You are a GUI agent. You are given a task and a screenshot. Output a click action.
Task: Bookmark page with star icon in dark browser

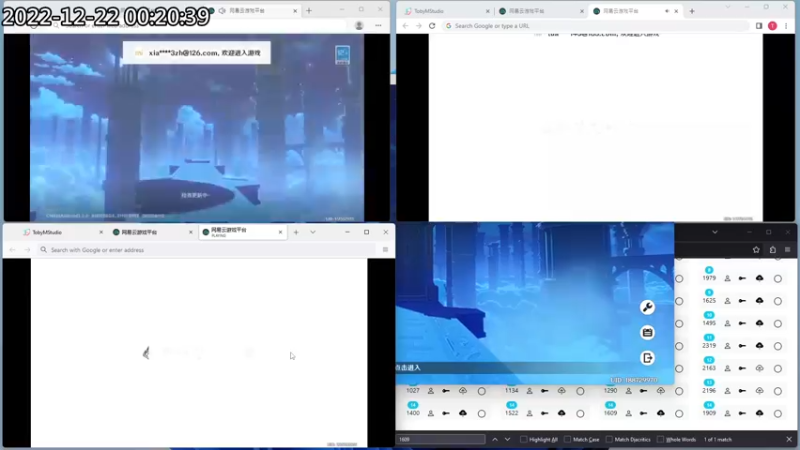756,249
